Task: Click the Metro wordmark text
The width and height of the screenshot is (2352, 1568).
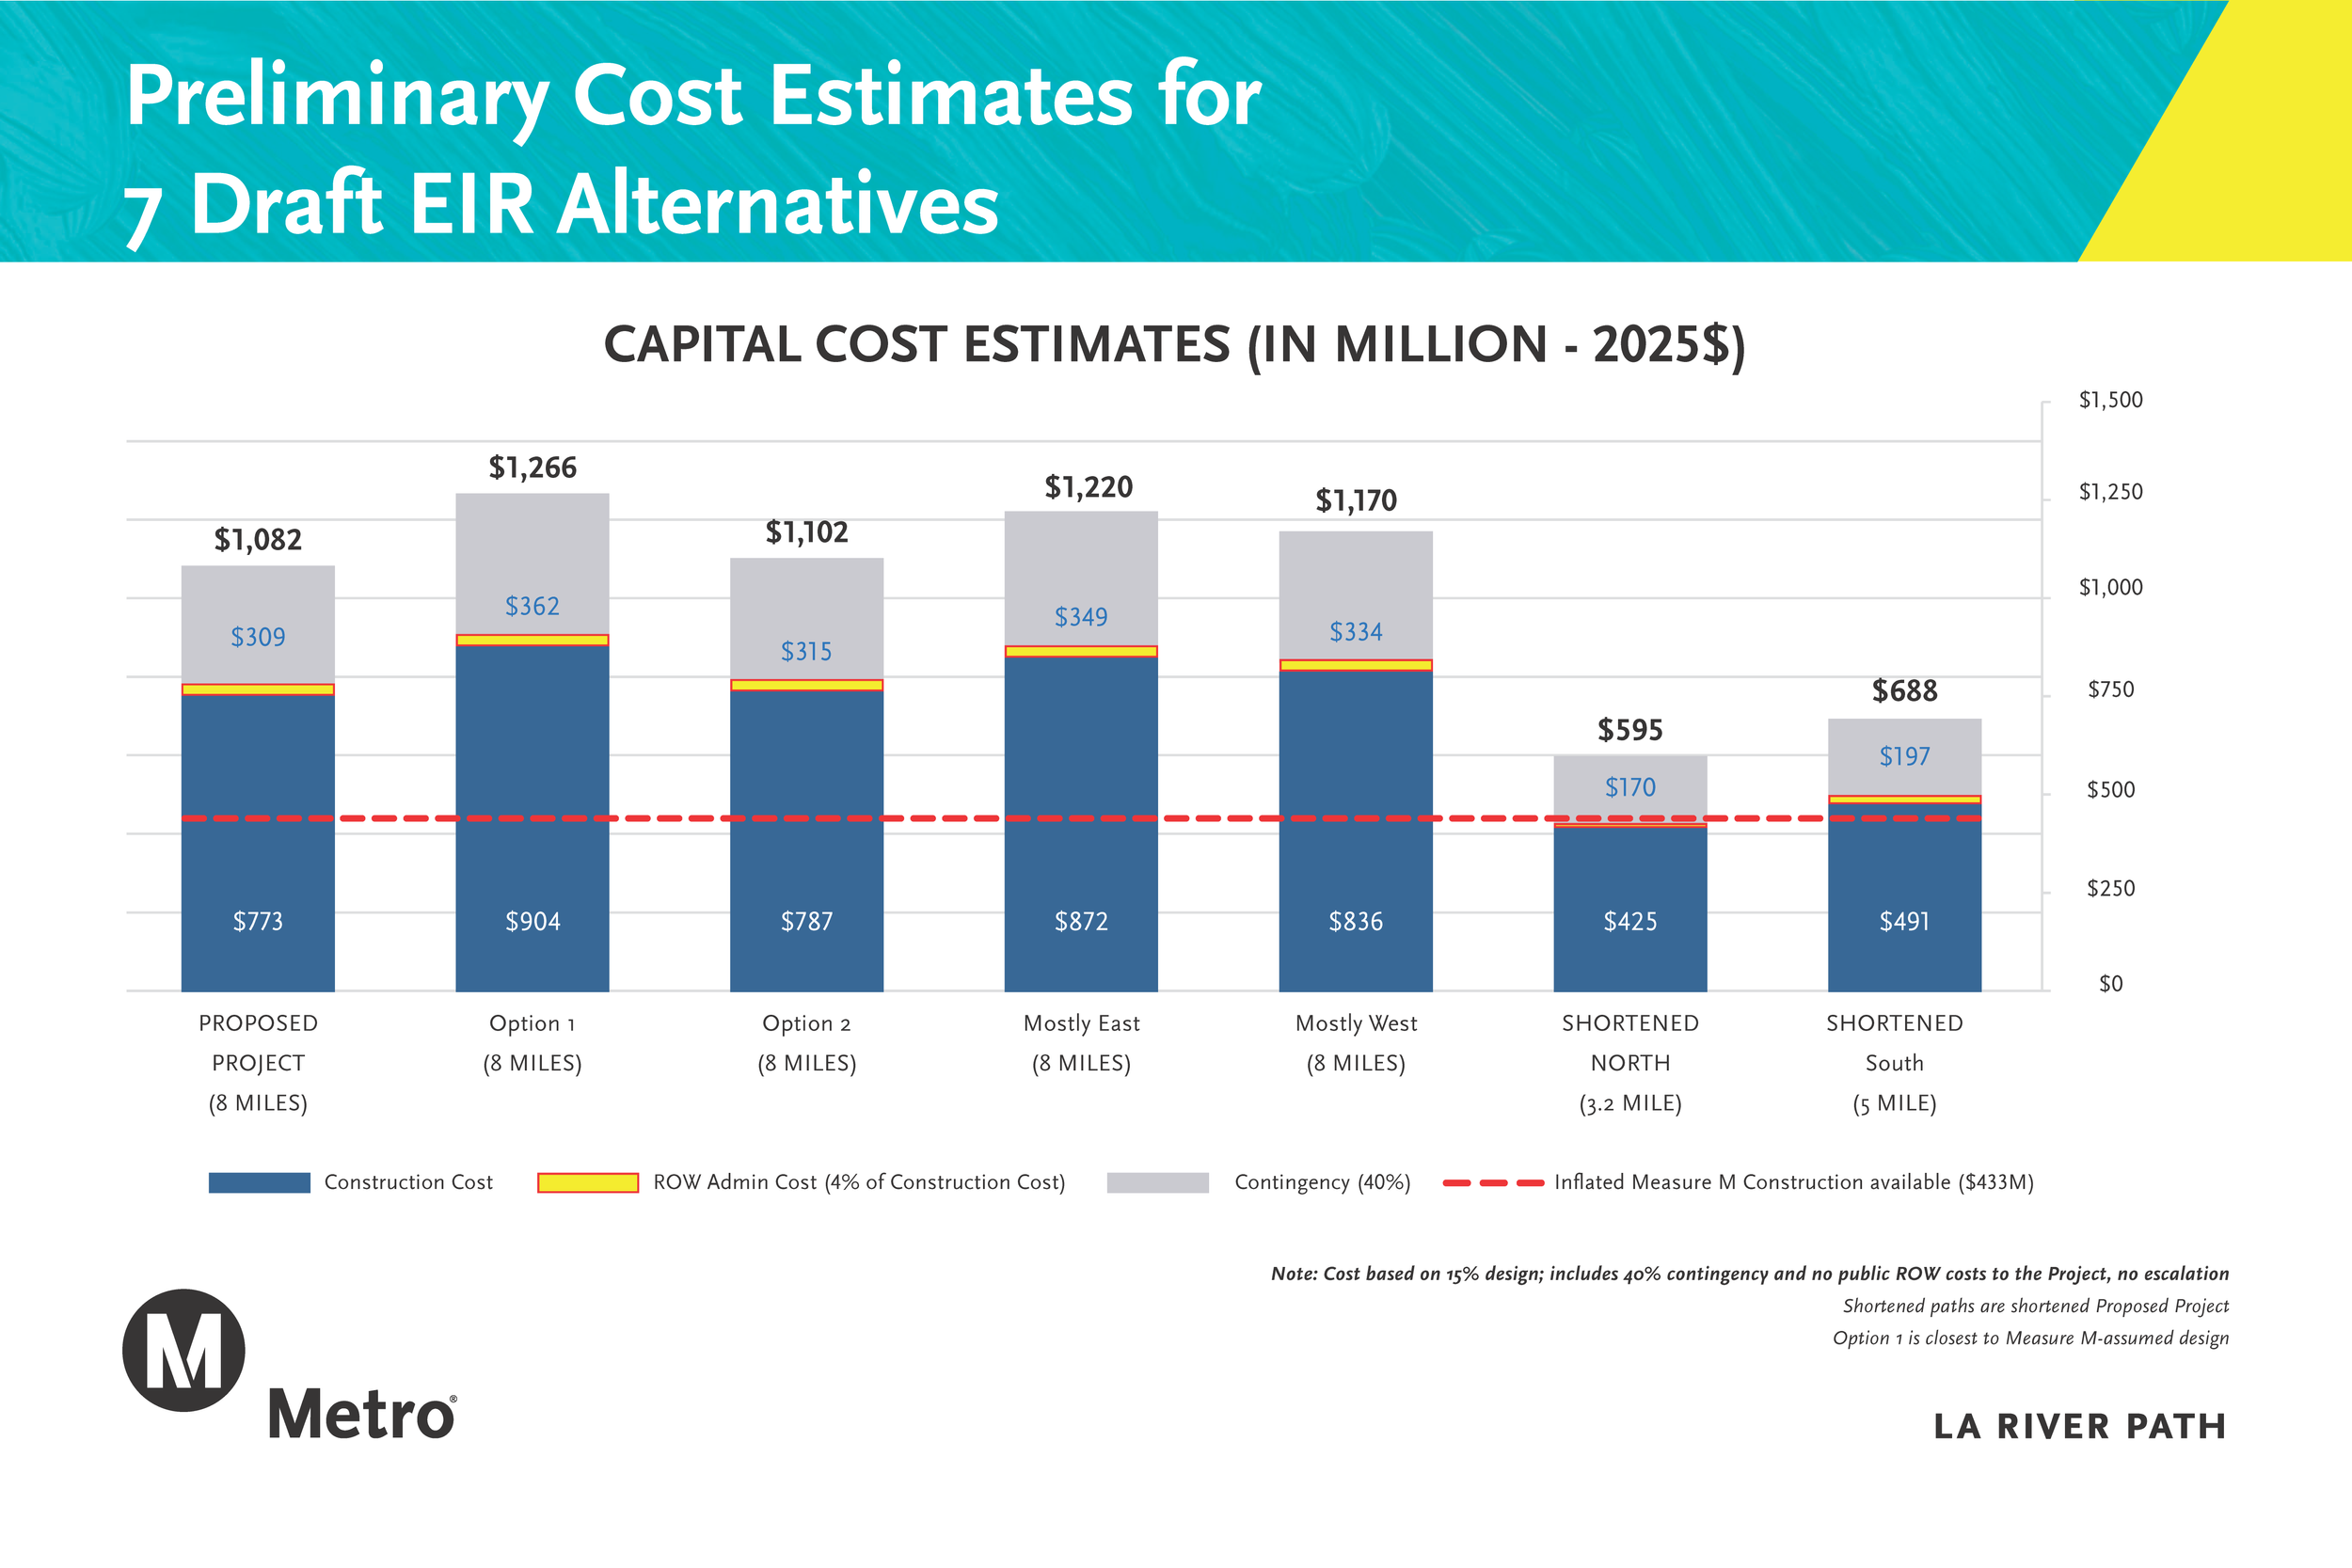Action: (x=362, y=1414)
